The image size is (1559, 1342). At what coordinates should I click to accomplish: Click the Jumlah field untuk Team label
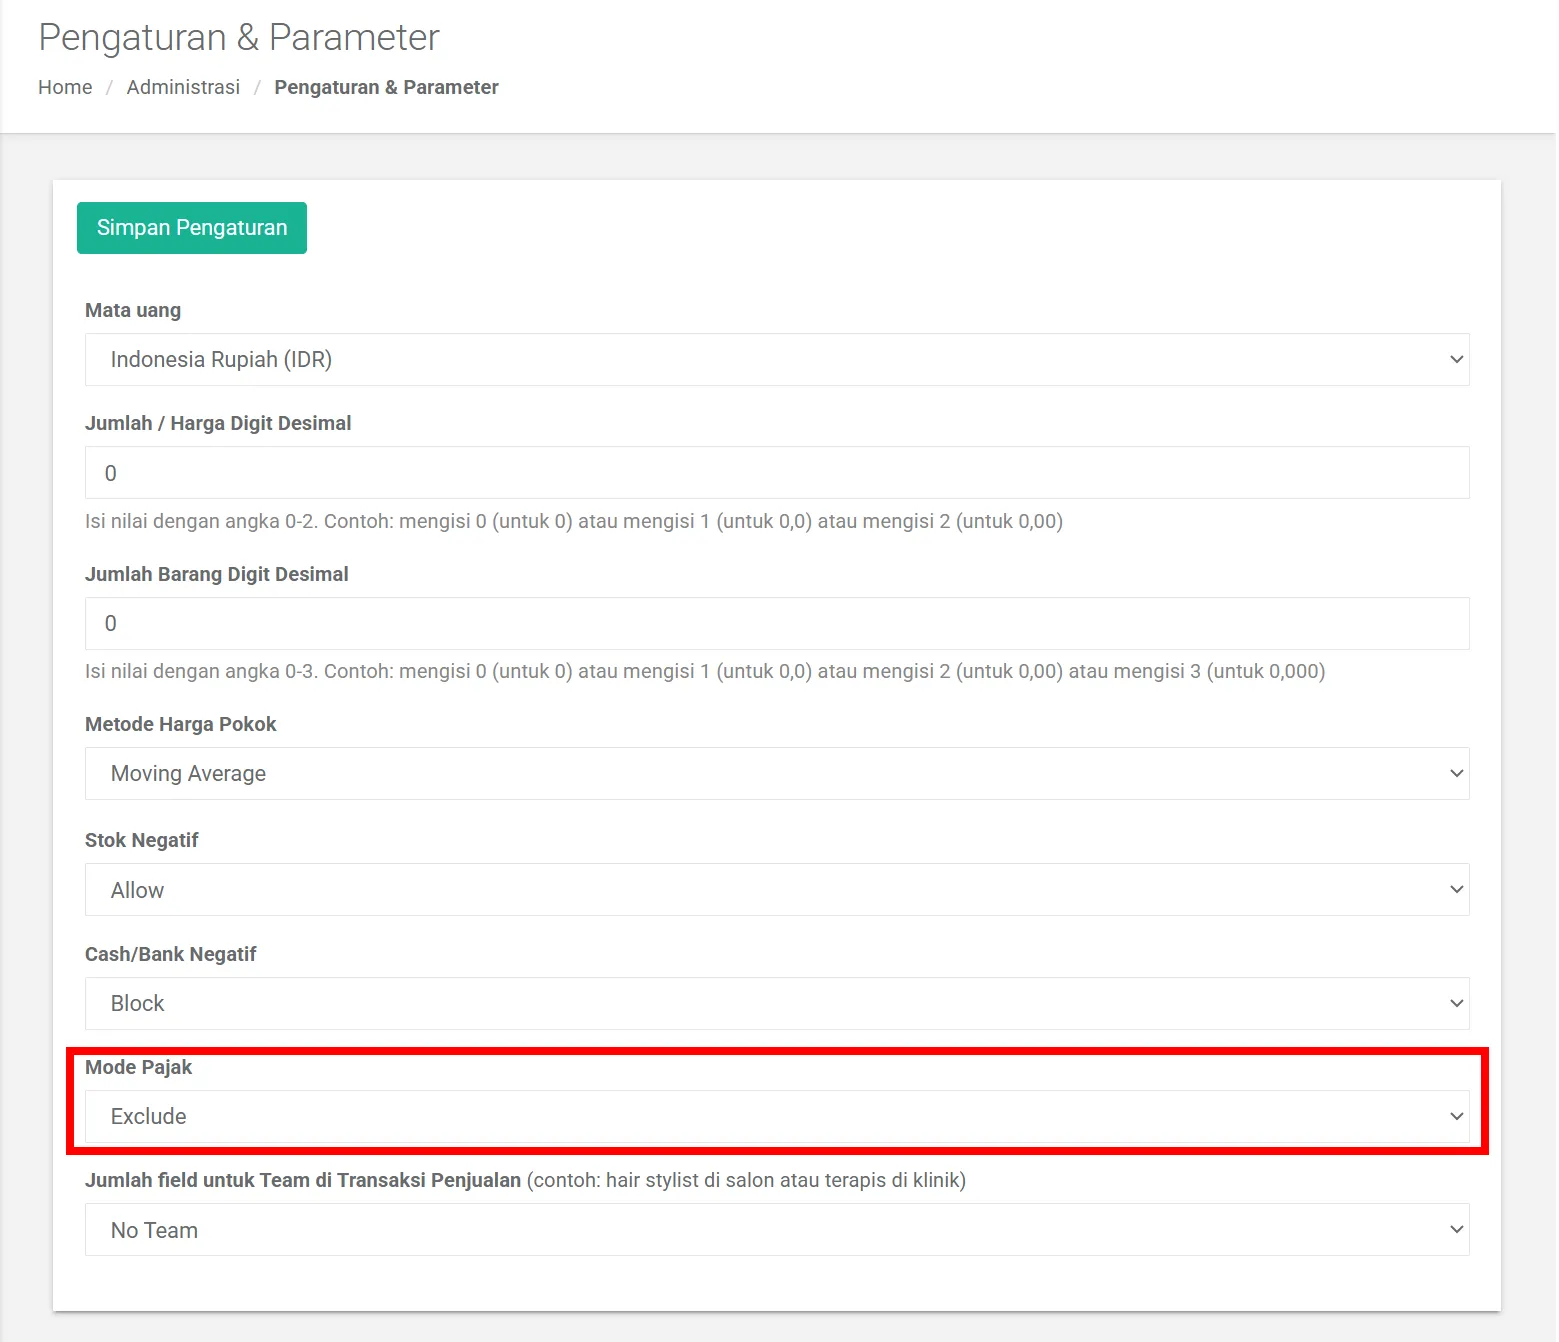point(525,1180)
